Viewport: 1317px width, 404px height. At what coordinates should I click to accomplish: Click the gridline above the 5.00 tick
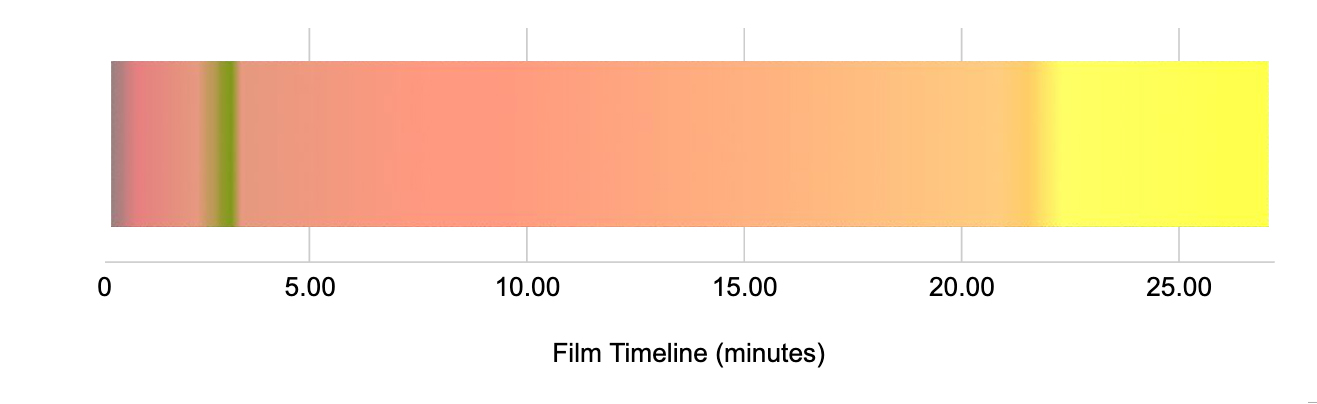(x=309, y=44)
